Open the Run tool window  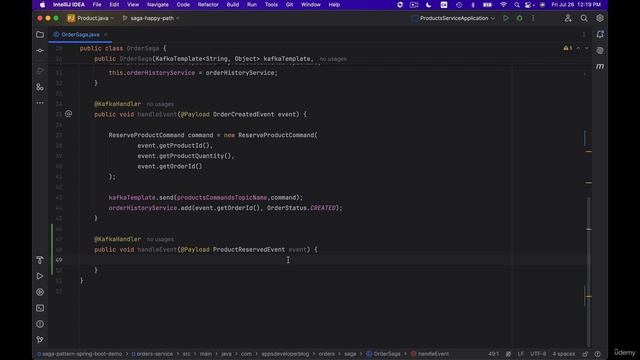40,276
